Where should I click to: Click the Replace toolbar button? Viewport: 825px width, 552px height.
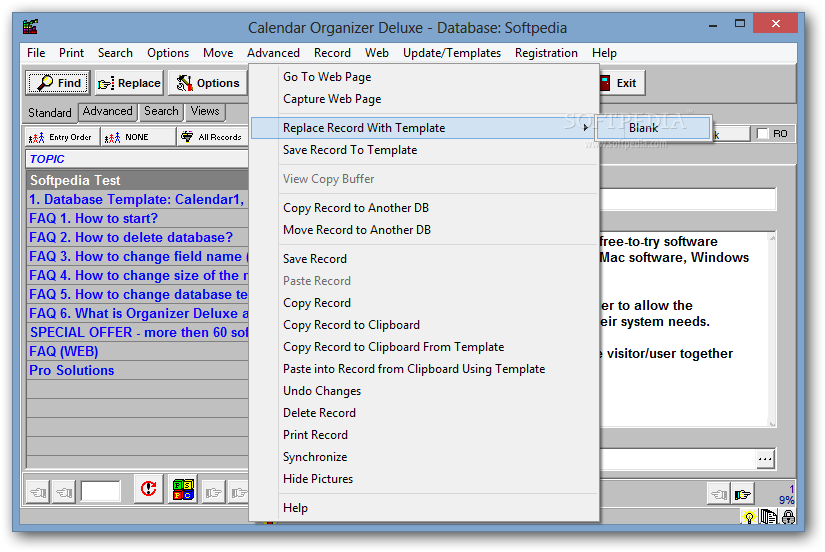point(129,83)
